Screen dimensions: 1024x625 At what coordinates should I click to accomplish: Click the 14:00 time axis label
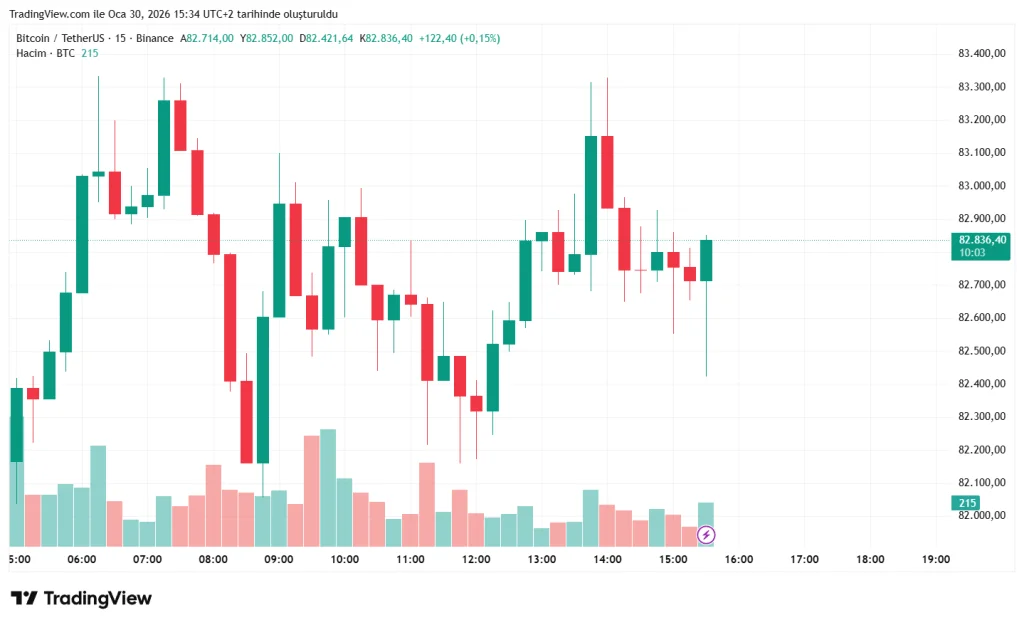coord(607,560)
